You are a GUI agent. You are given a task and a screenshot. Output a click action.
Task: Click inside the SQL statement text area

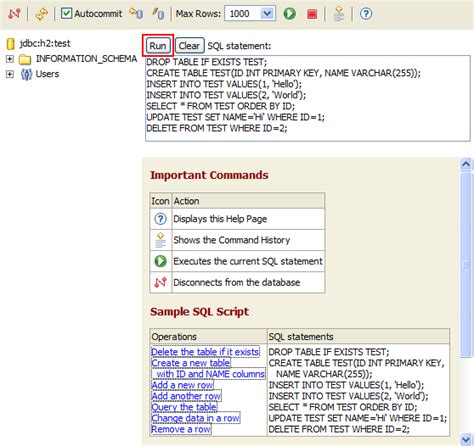308,99
